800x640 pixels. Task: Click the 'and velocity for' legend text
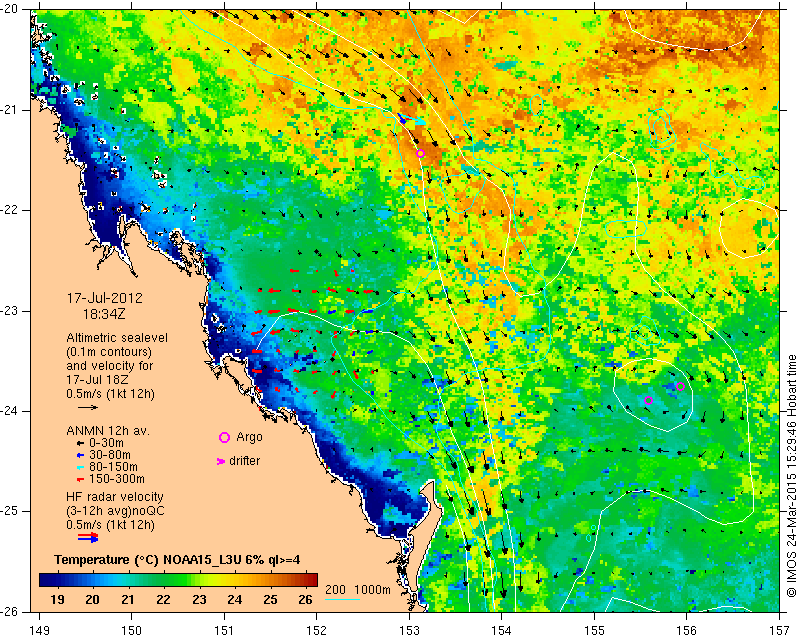[110, 366]
